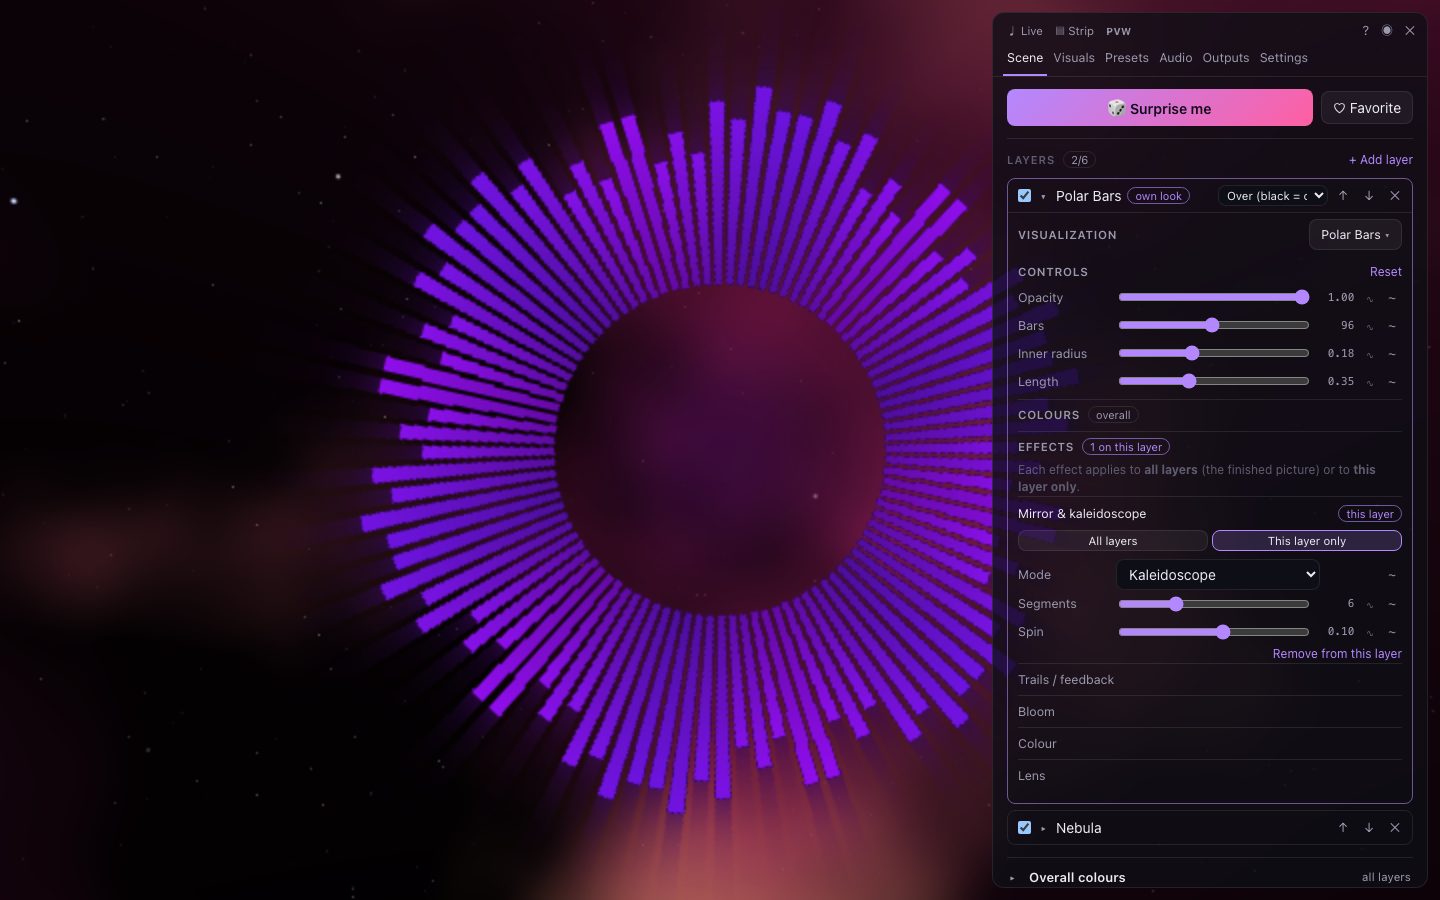Uncheck the Nebula layer checkbox

click(x=1024, y=828)
